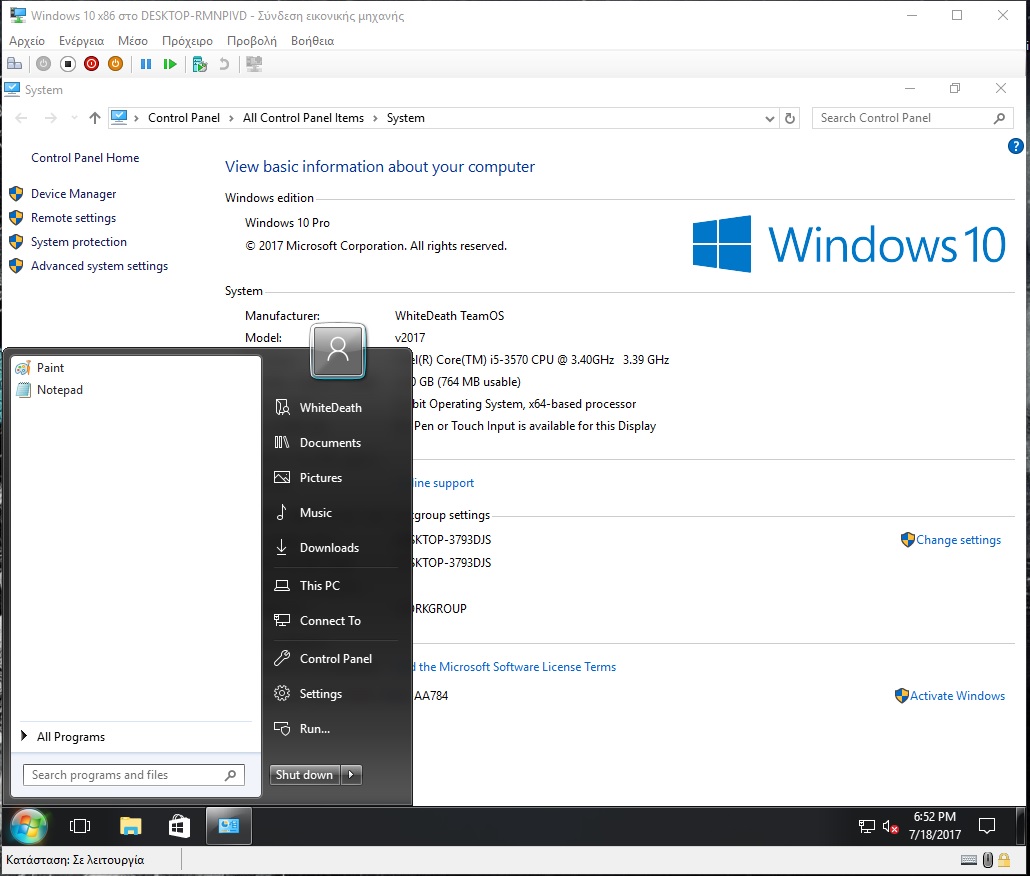Click the red Shut Down icon
Screen dimensions: 1030x876
91,64
